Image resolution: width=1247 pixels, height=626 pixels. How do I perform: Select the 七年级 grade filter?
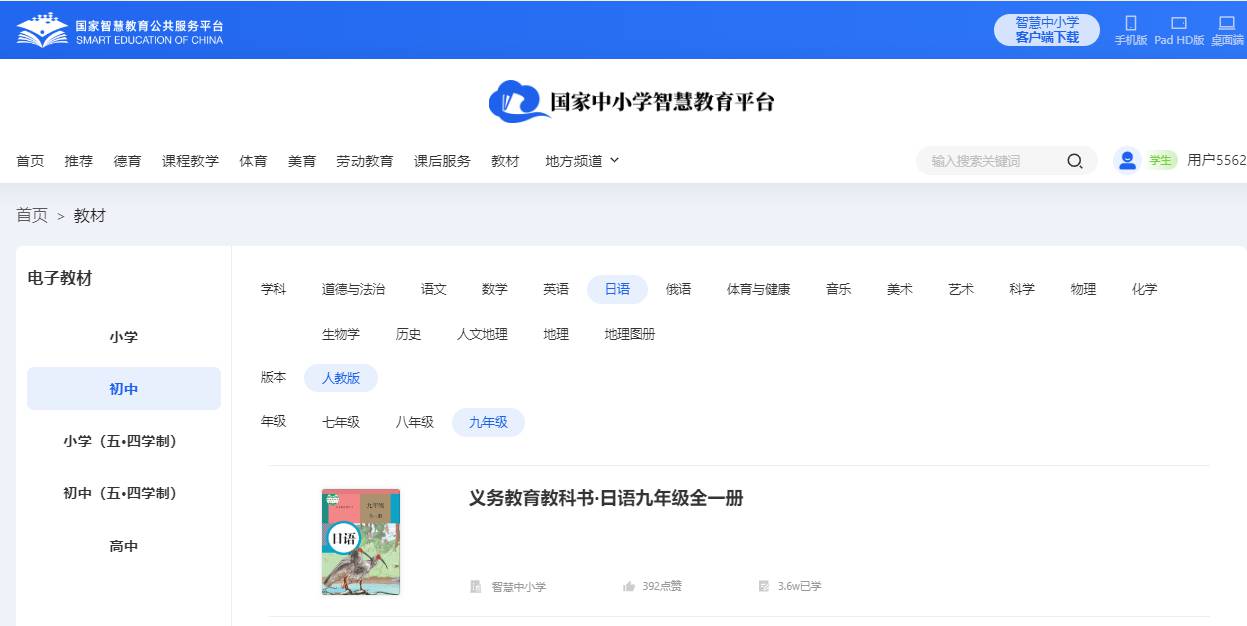341,422
